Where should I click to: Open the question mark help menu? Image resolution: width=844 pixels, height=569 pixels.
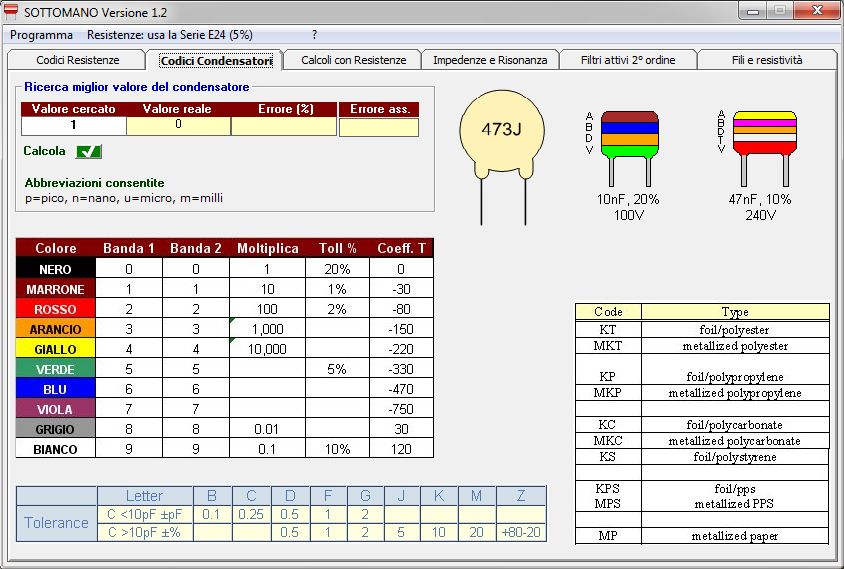[315, 34]
